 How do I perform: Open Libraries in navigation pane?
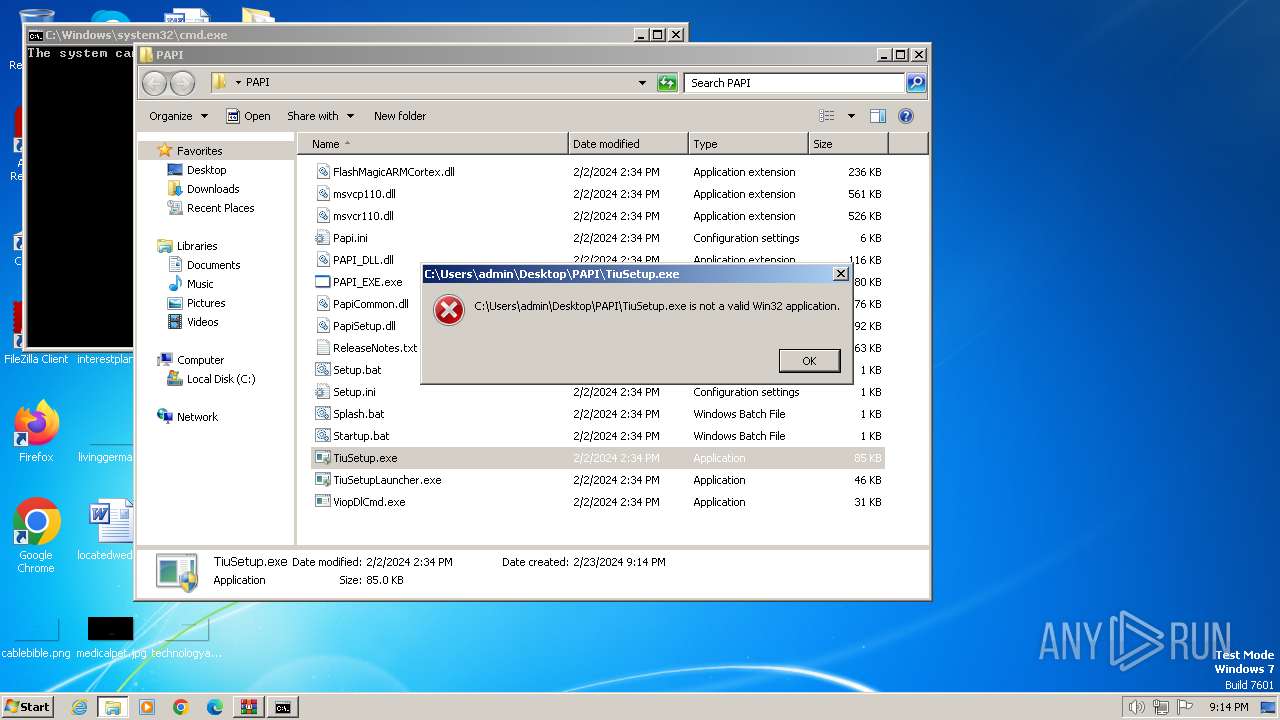pos(197,246)
